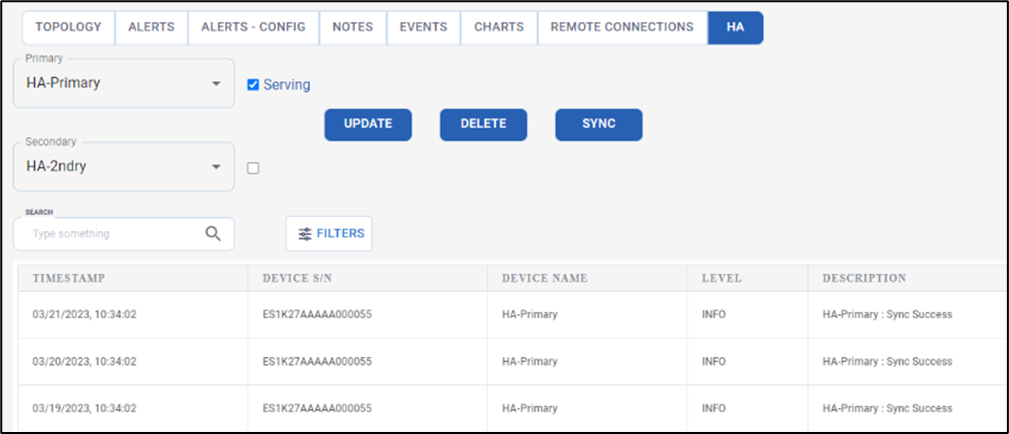1009x434 pixels.
Task: Show the Charts tab
Action: (x=498, y=27)
